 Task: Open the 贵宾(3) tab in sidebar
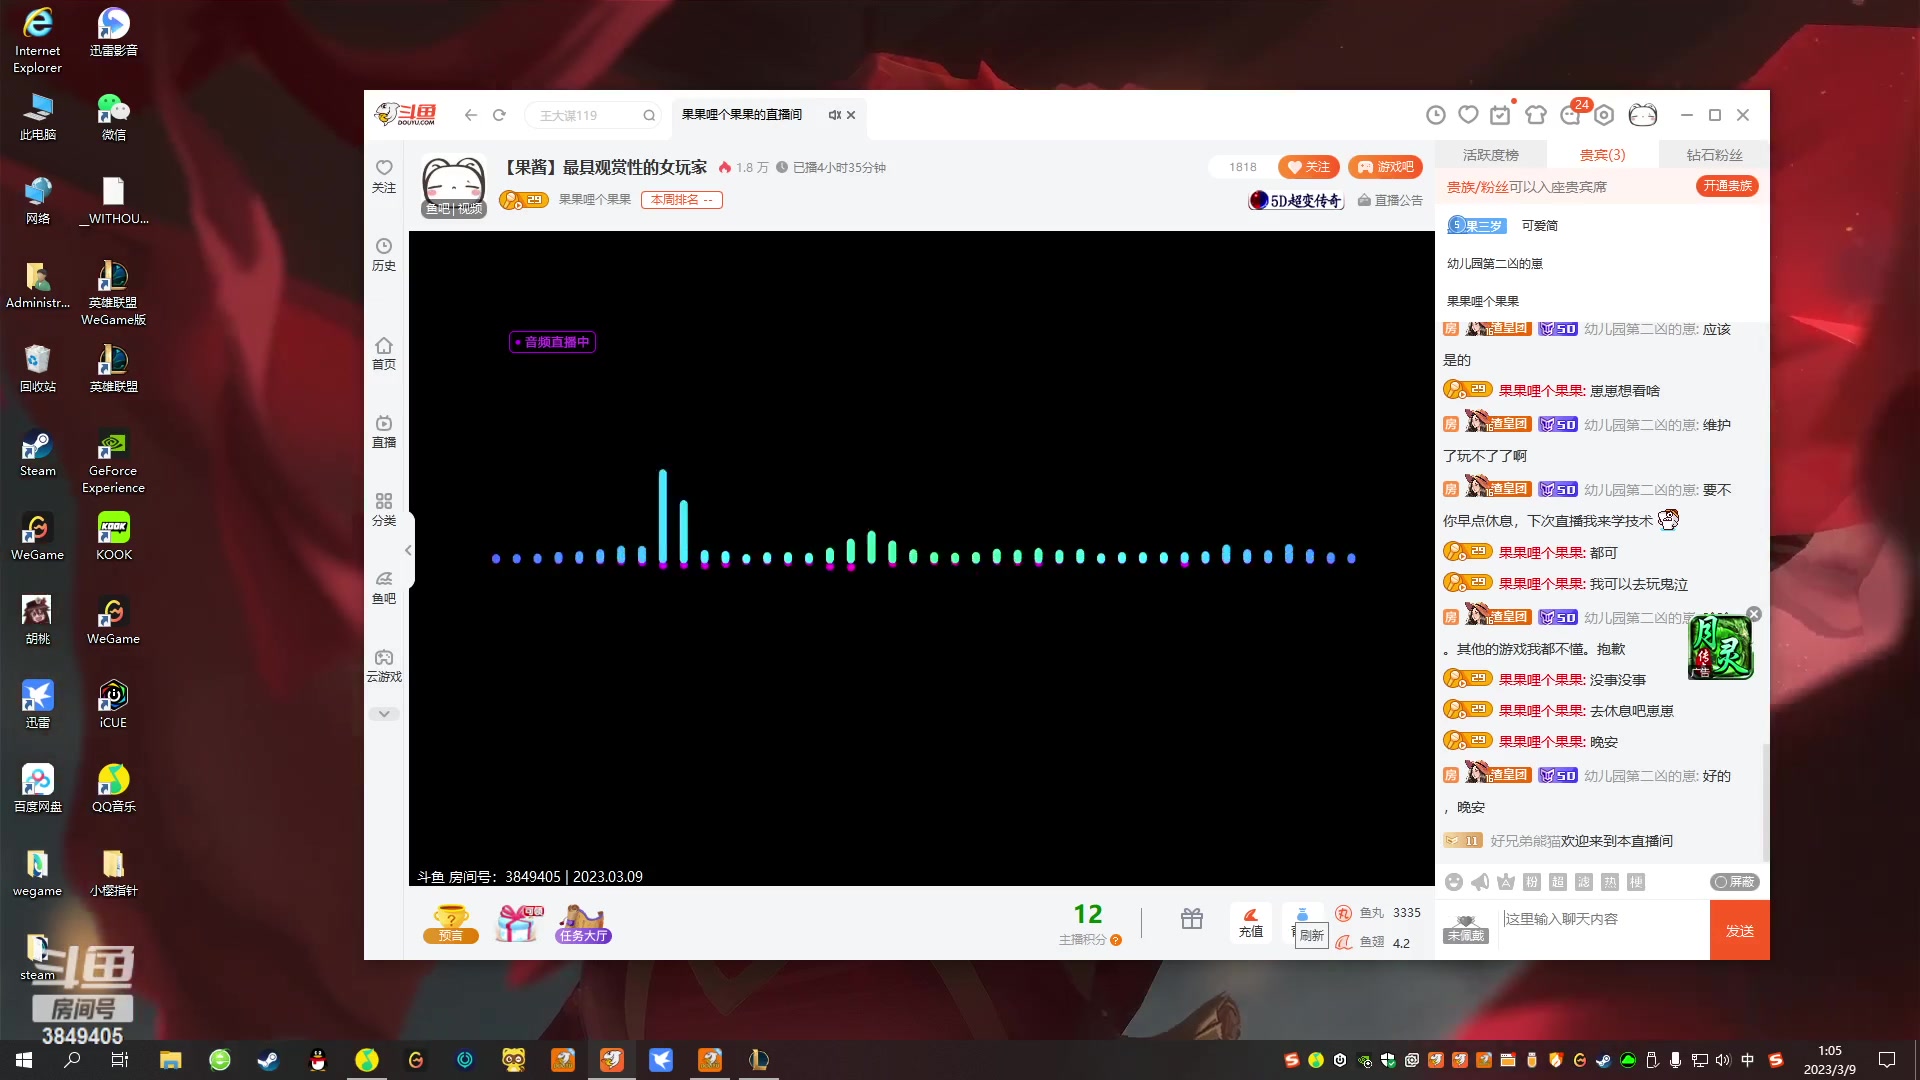(x=1601, y=154)
